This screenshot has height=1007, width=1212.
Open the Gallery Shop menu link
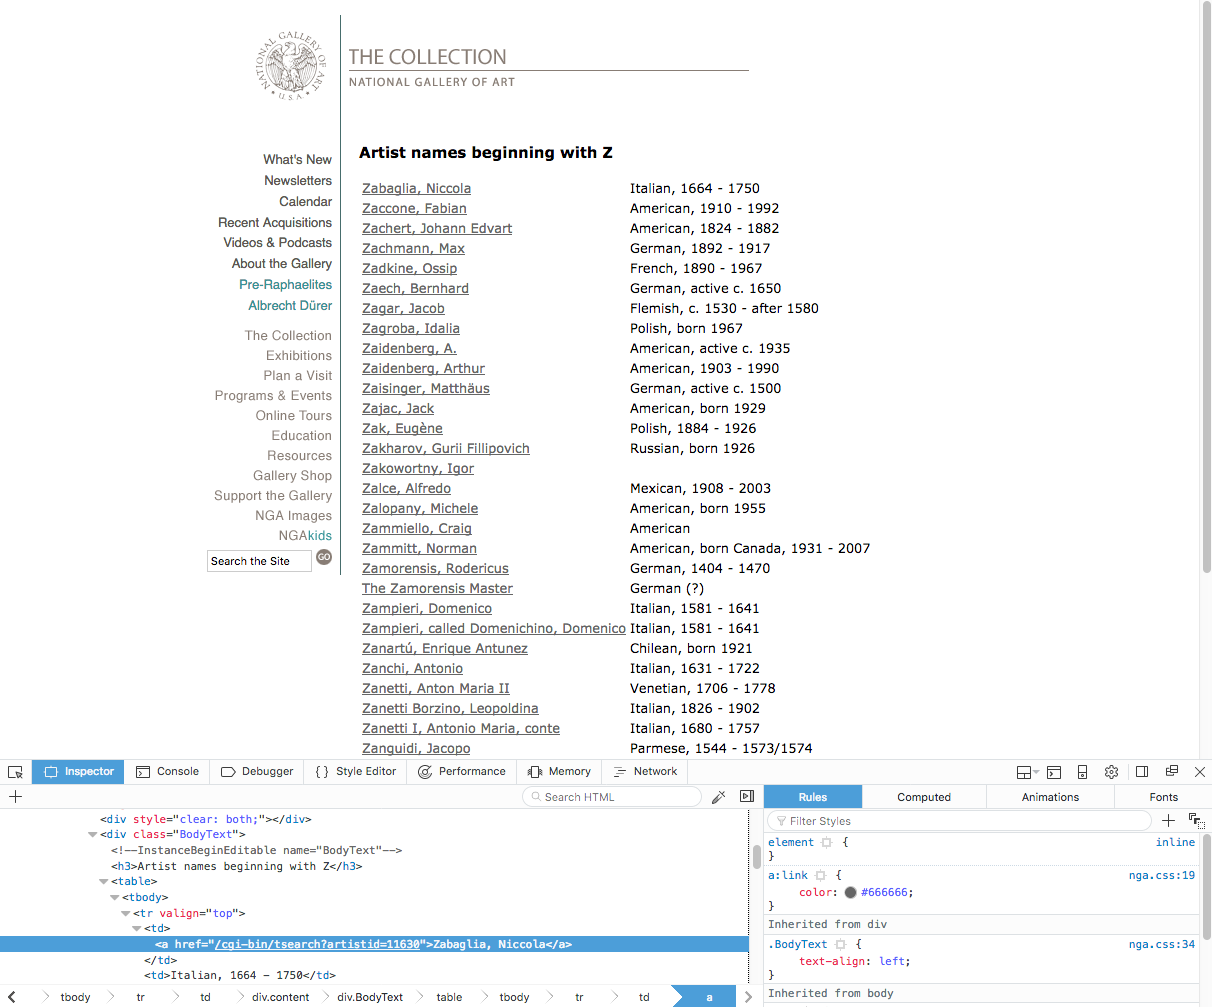(292, 475)
